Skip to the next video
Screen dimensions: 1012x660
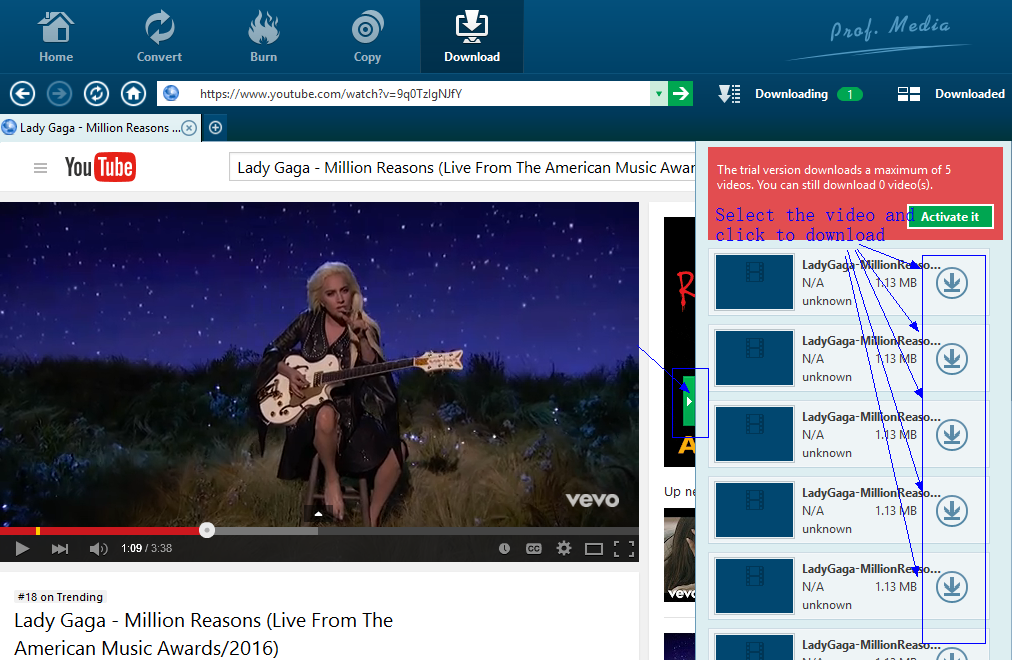[x=59, y=548]
